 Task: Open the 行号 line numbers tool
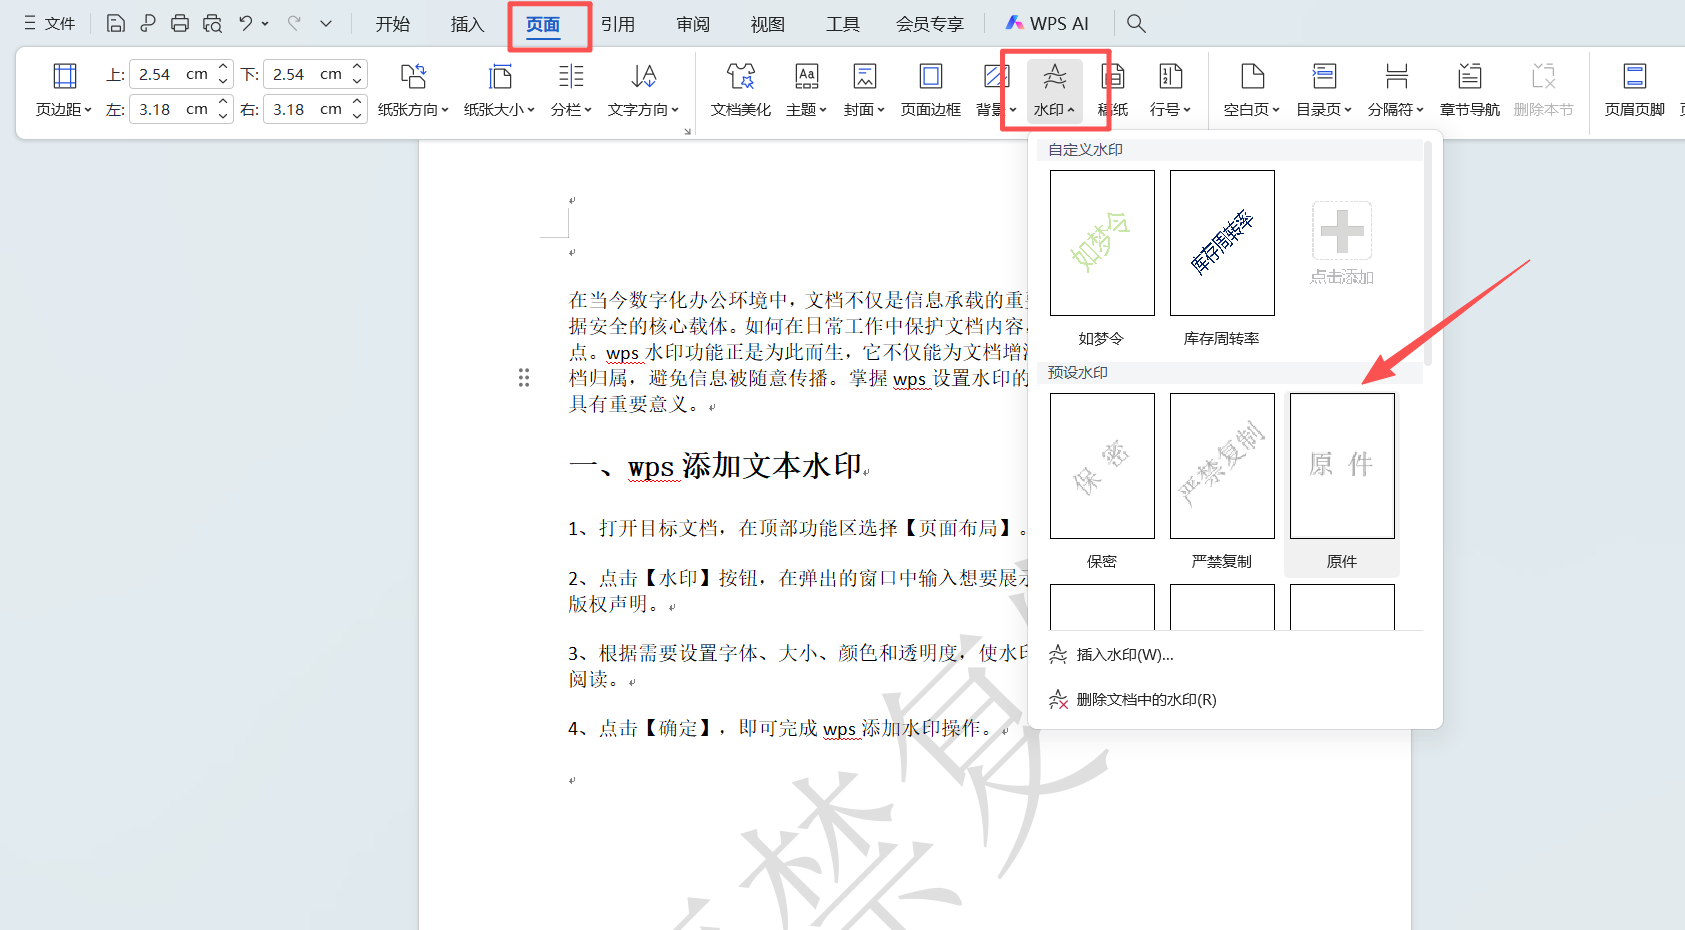point(1170,90)
